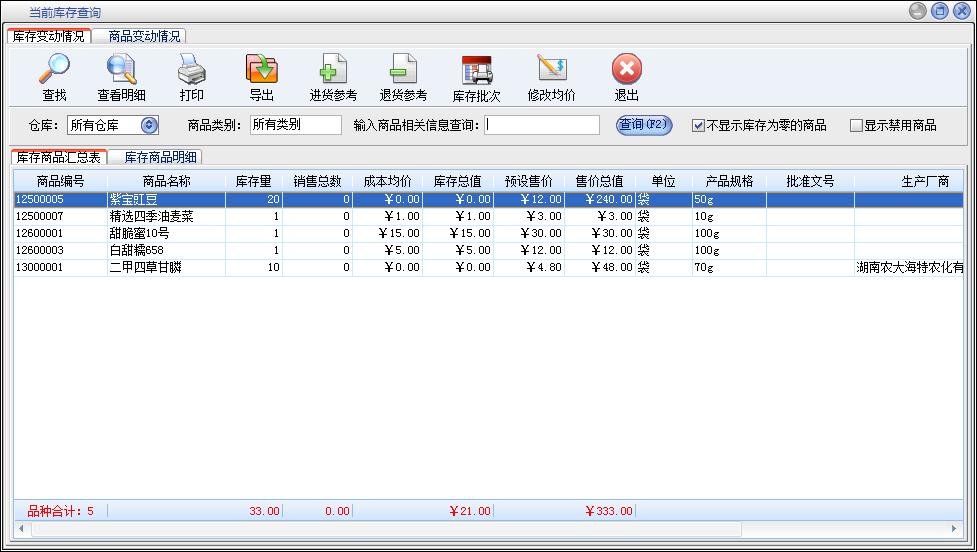Expand the 仓库 warehouse dropdown
977x552 pixels.
(x=149, y=125)
